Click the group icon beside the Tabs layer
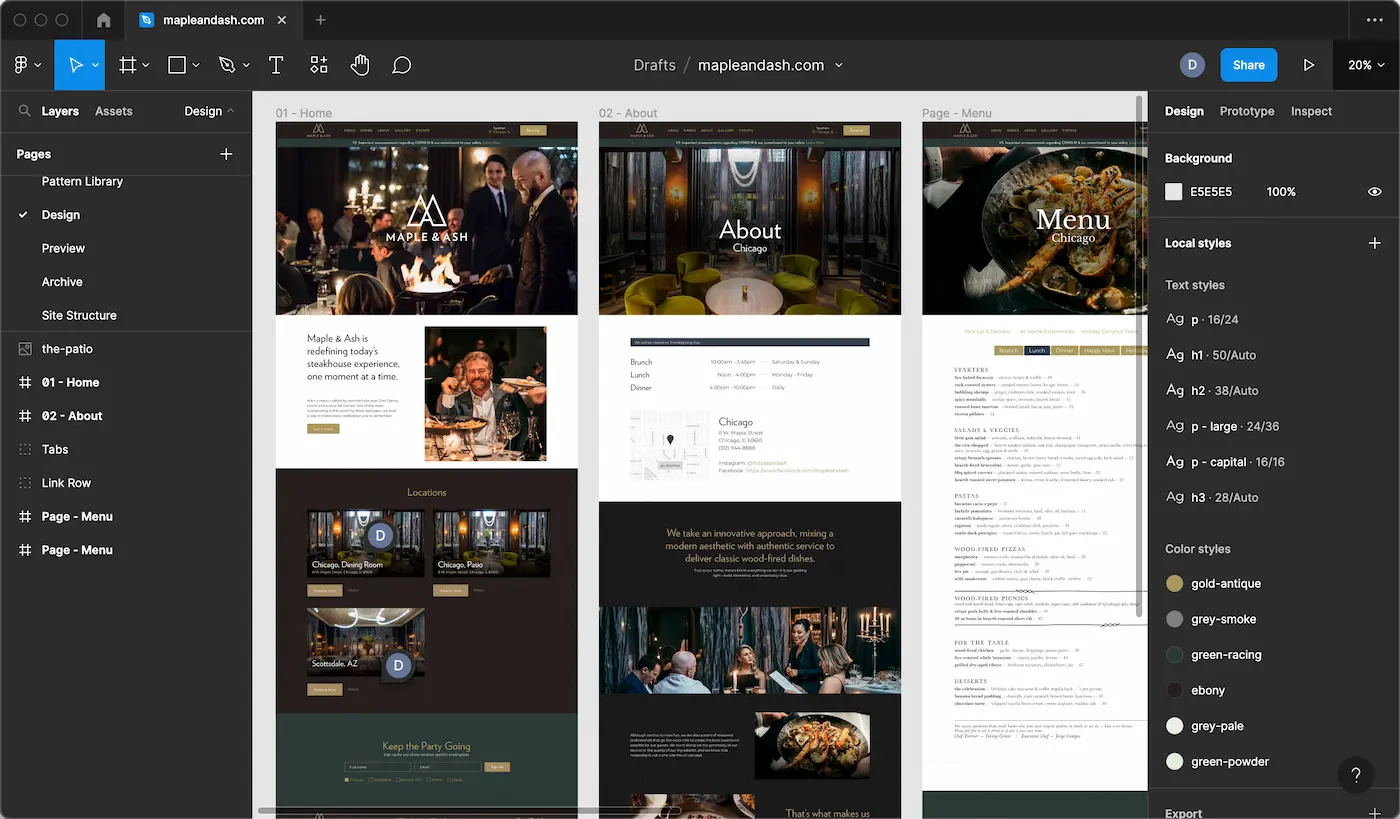This screenshot has width=1400, height=819. point(25,449)
